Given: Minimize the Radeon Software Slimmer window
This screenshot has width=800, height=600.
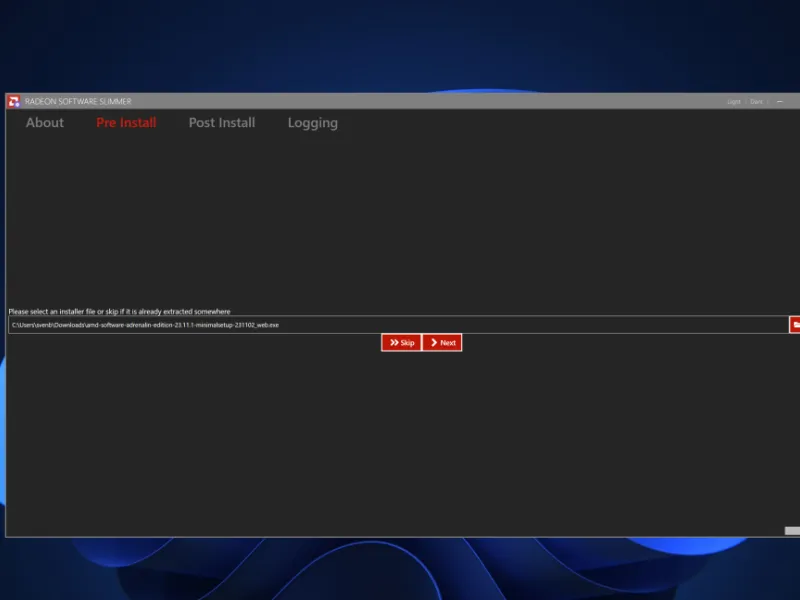Looking at the screenshot, I should coord(780,102).
